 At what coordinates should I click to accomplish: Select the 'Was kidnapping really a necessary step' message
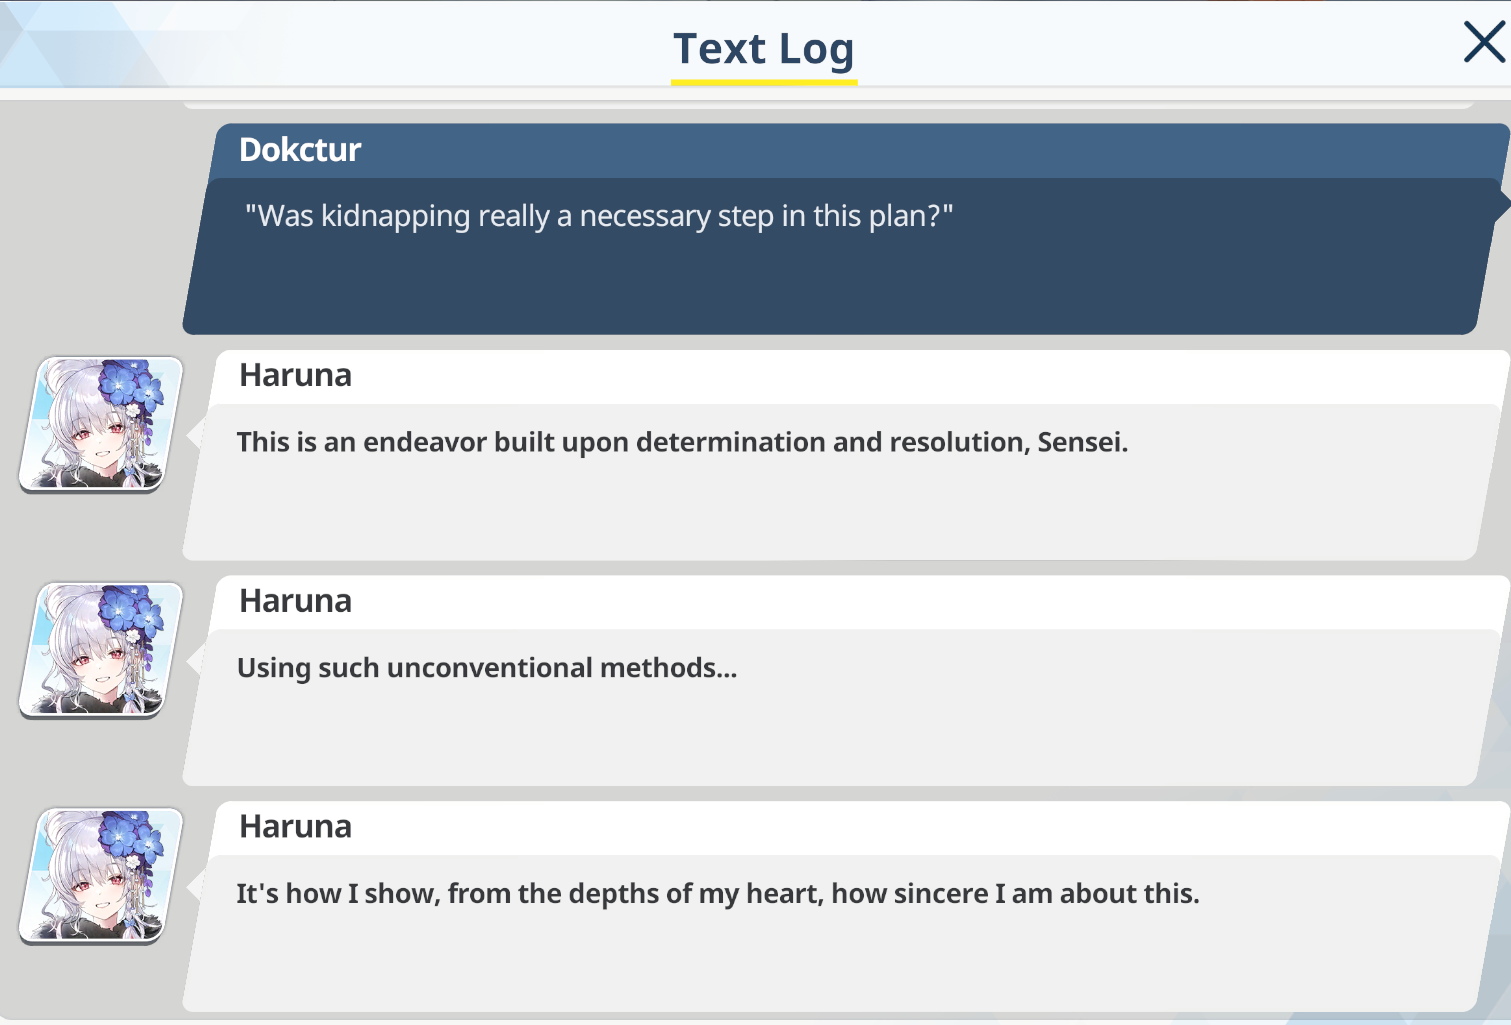[x=599, y=216]
